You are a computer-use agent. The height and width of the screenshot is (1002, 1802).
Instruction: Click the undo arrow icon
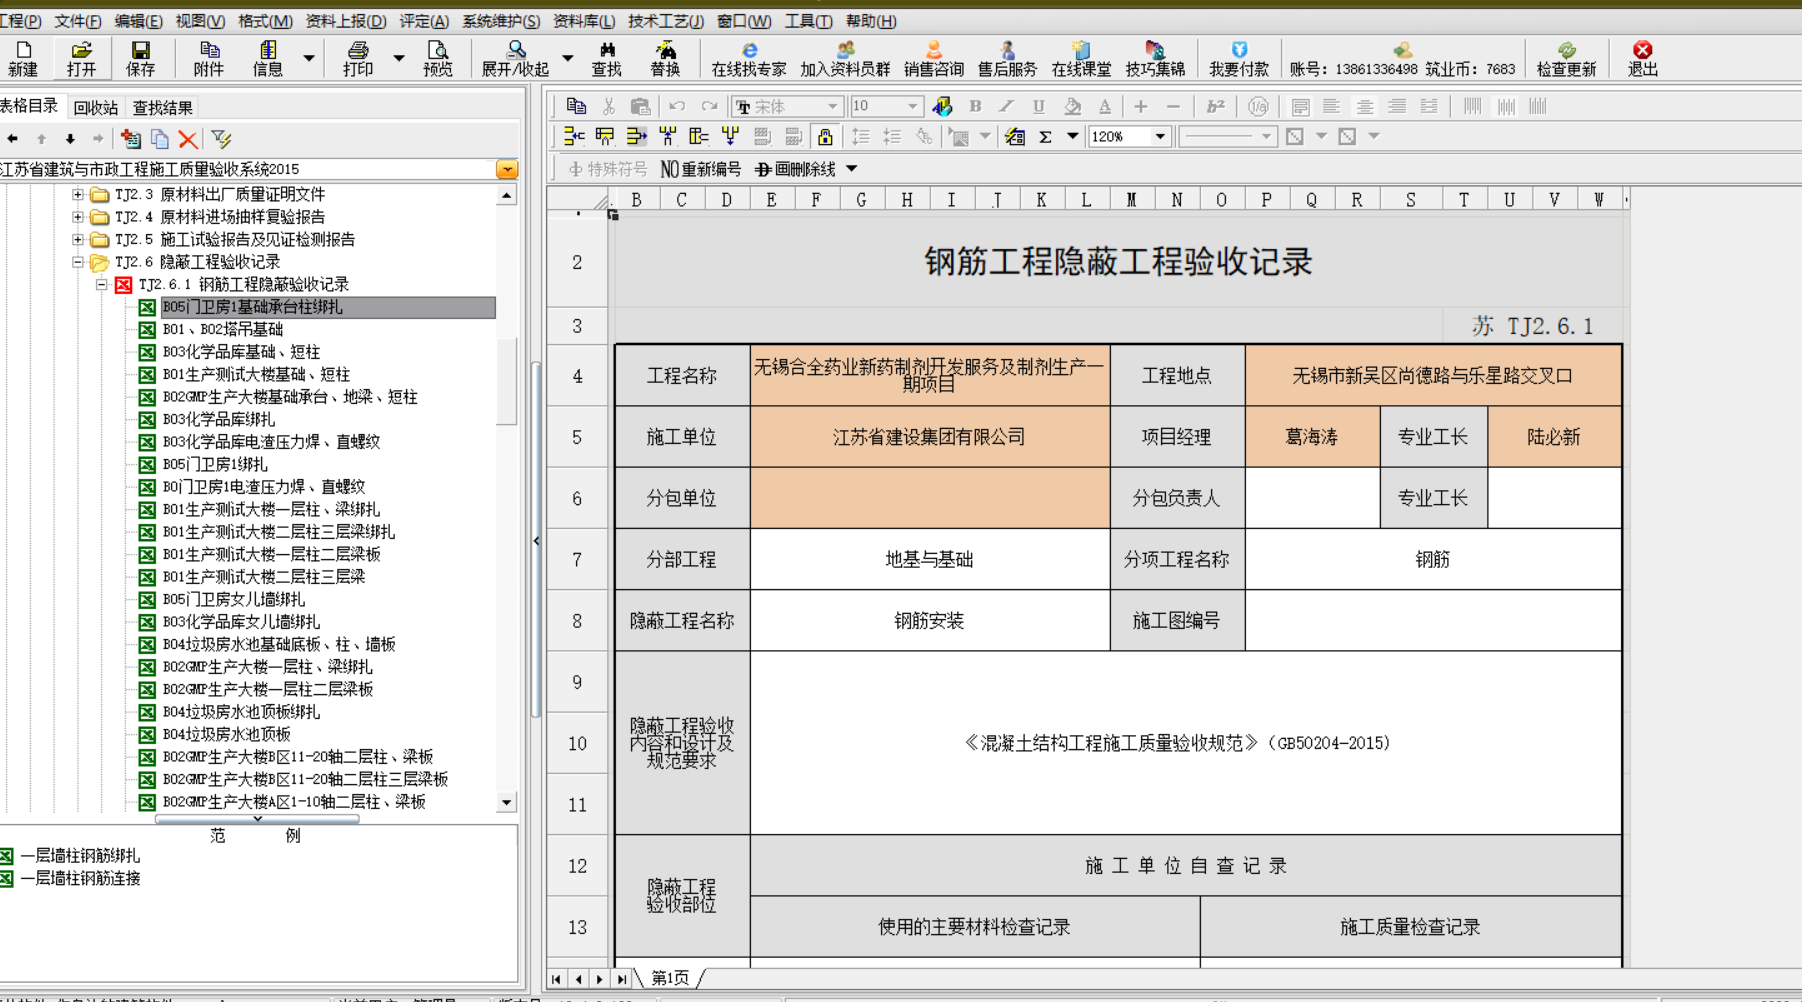677,106
